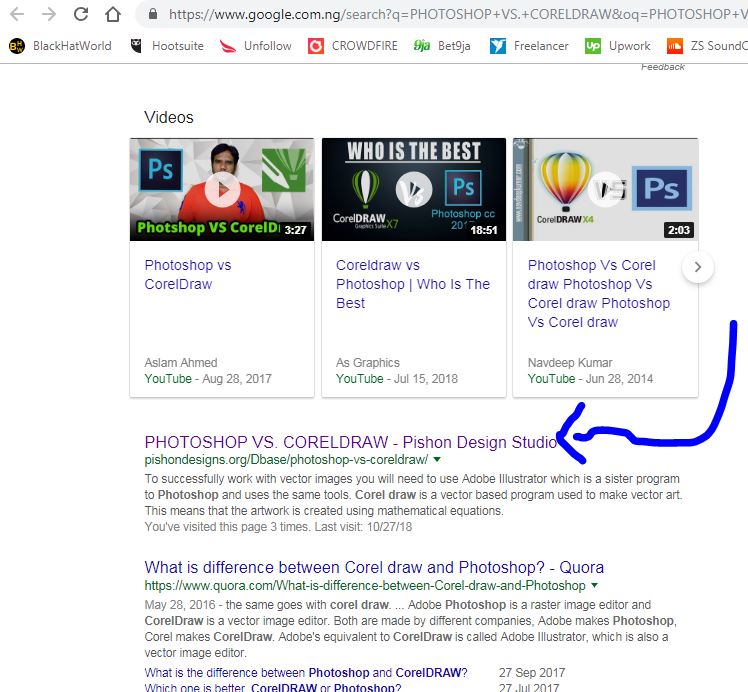Play the Photshop VS CorelDraw 3:27 video
The image size is (748, 692).
[x=222, y=189]
